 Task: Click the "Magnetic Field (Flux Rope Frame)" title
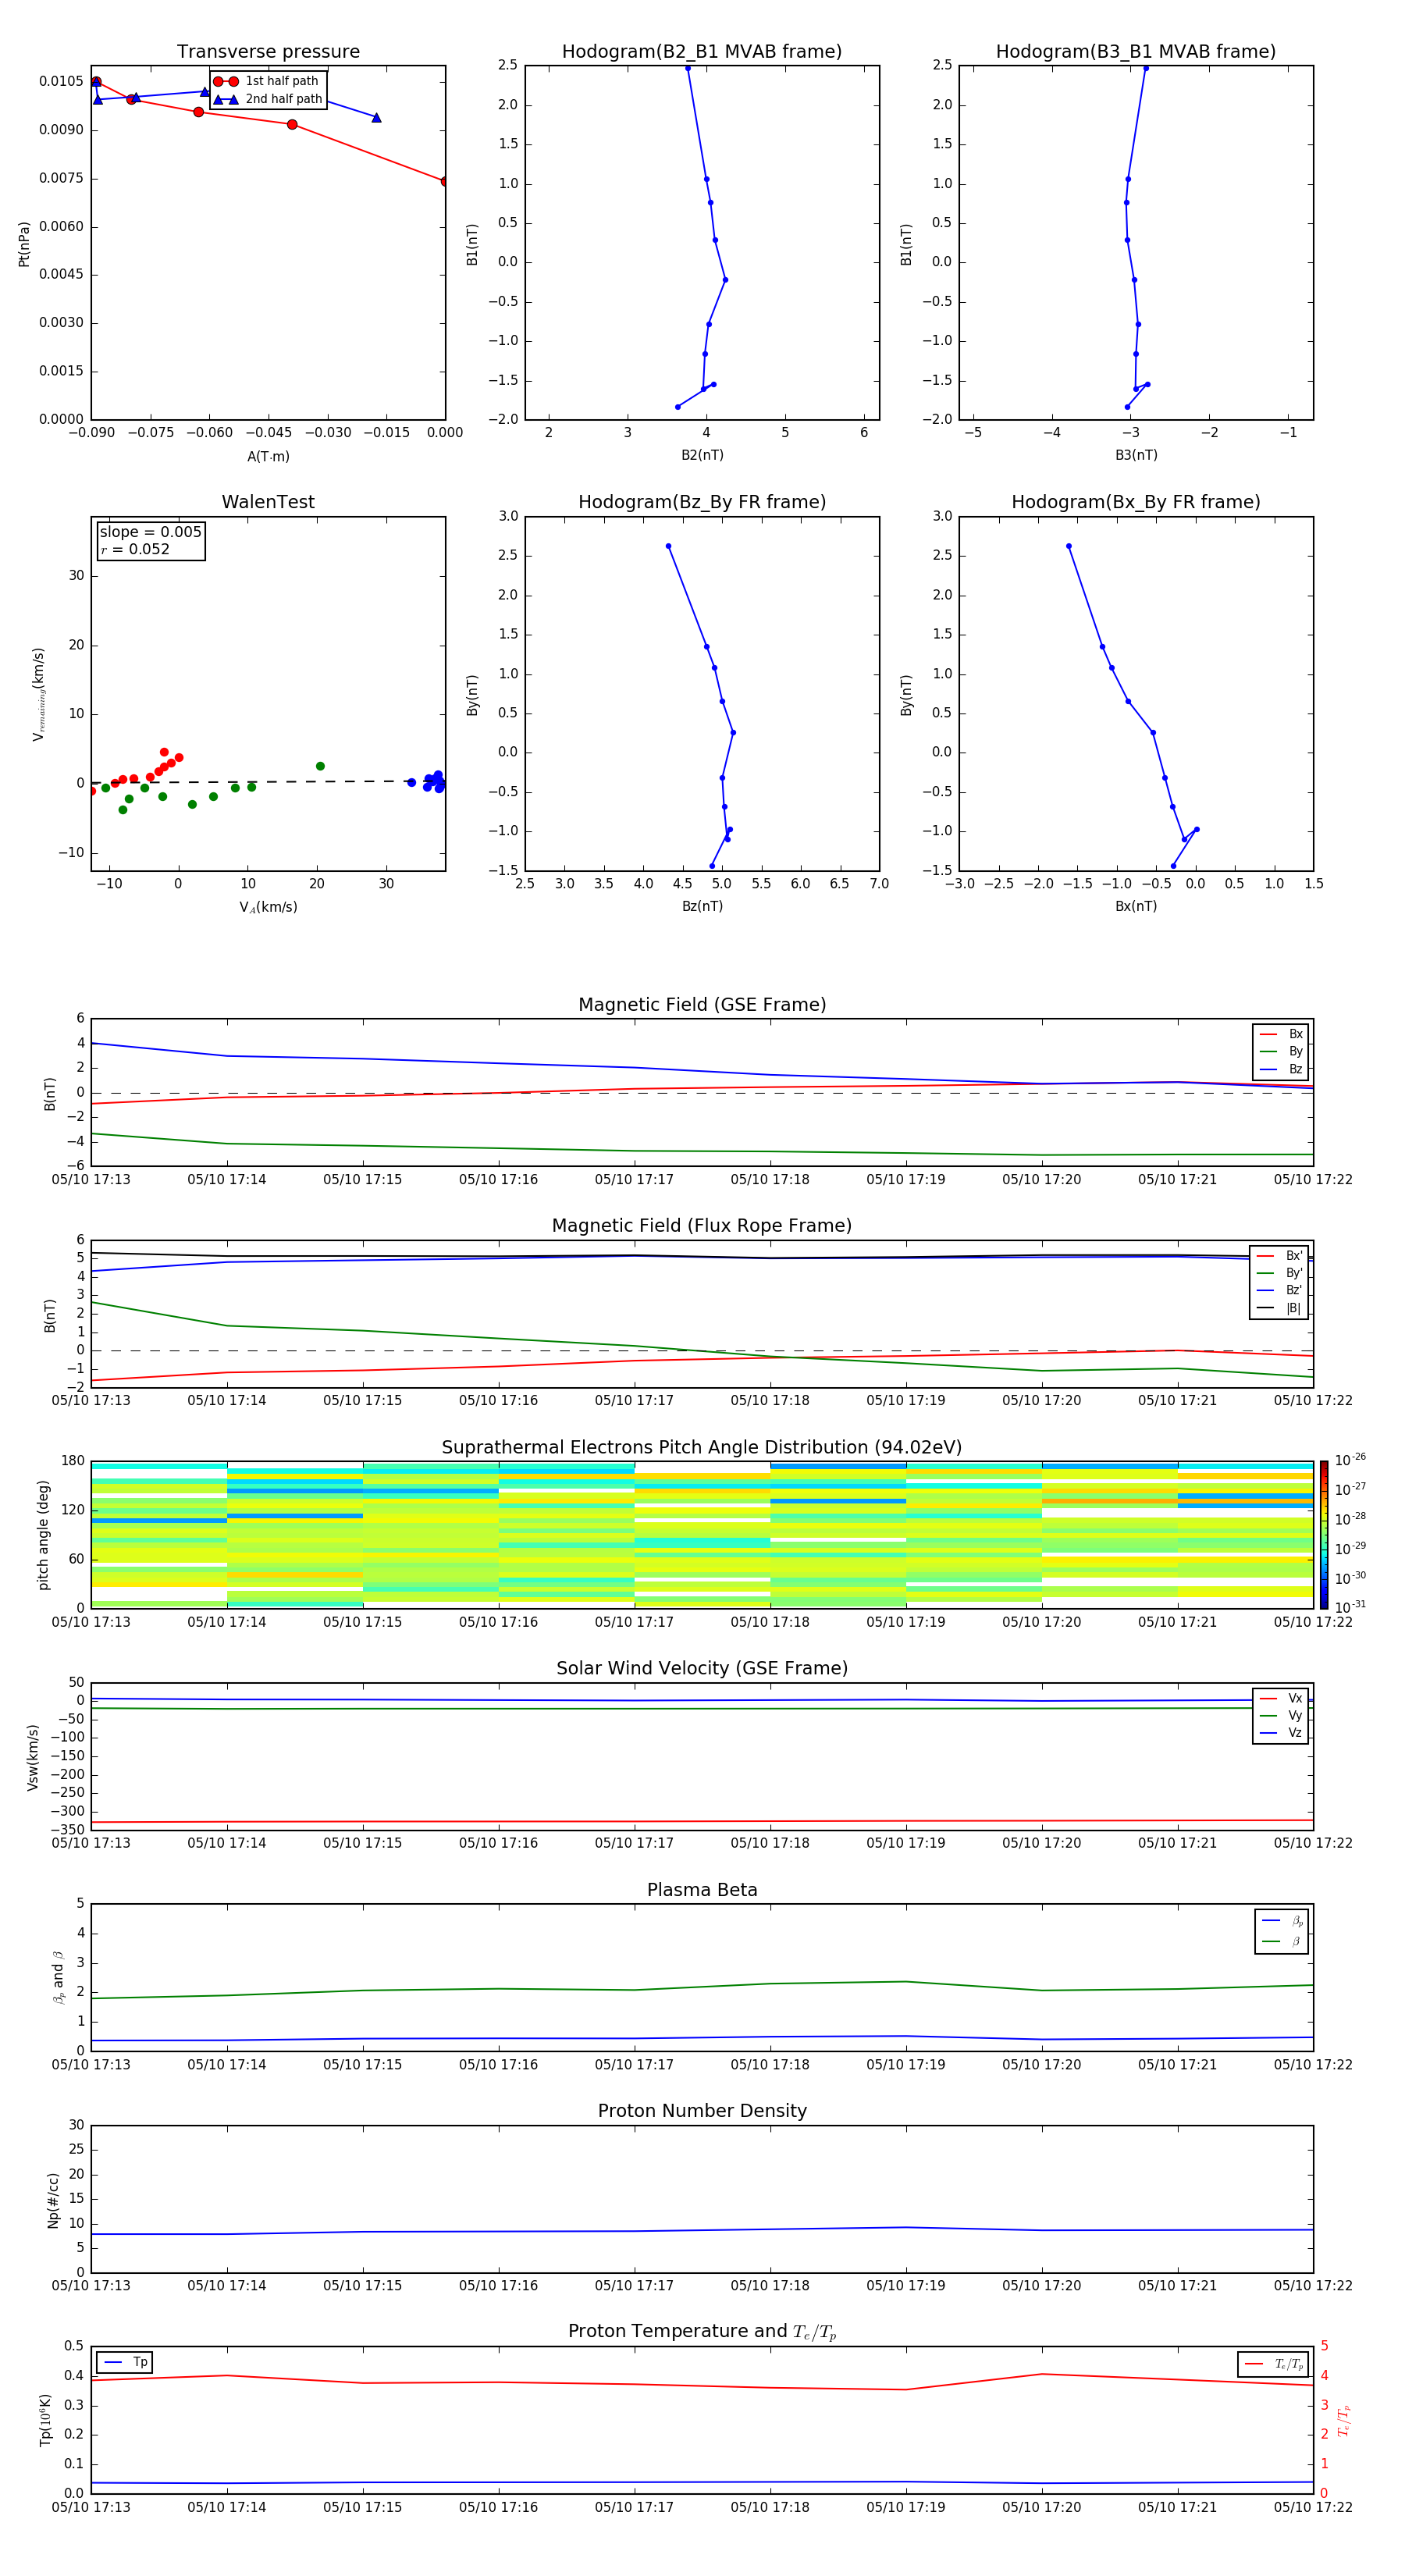point(702,1226)
